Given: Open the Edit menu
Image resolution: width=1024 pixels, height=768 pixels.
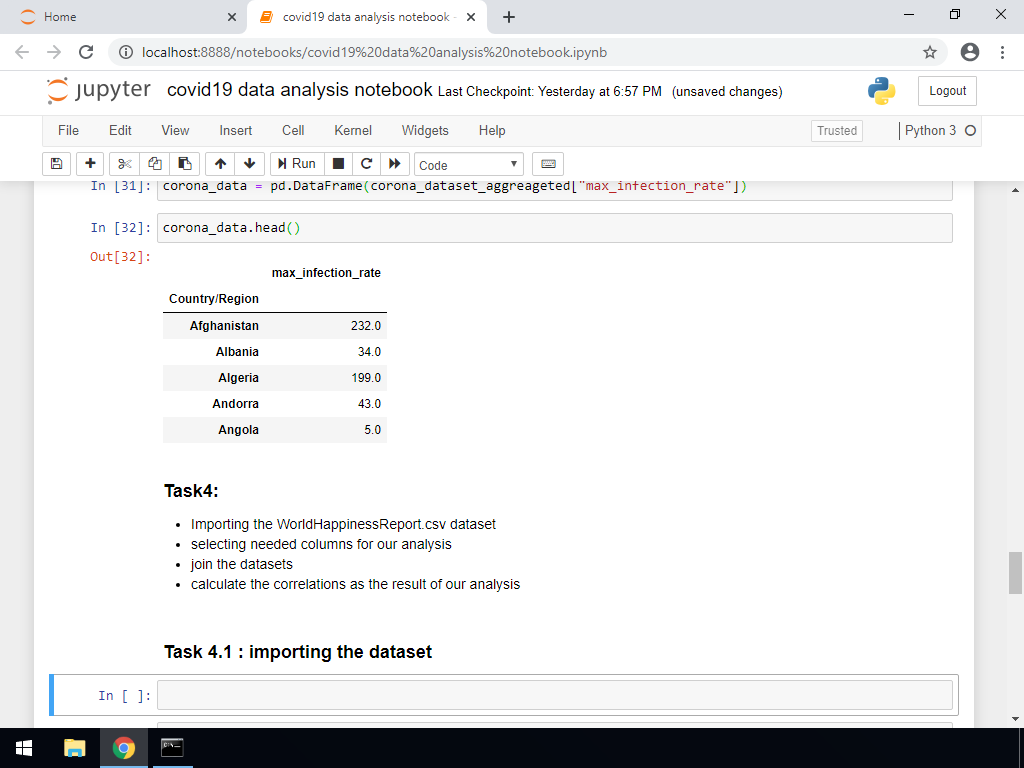Looking at the screenshot, I should [x=120, y=131].
